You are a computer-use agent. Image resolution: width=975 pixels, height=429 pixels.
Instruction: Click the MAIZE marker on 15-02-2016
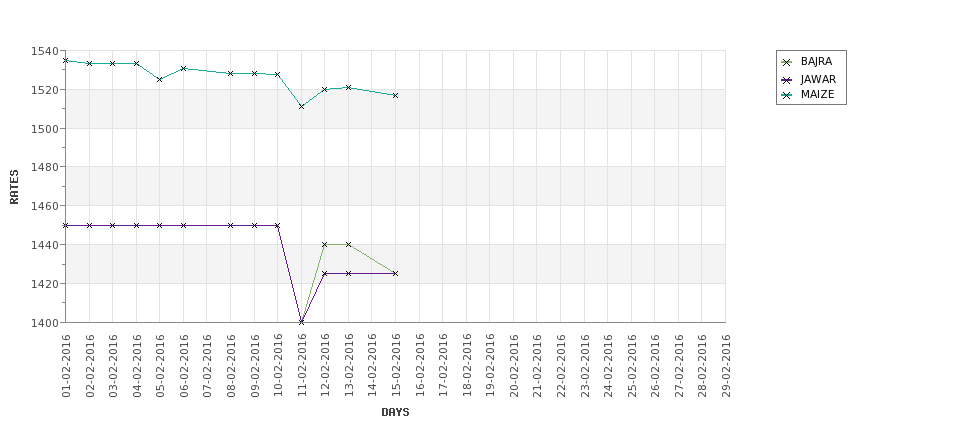pyautogui.click(x=395, y=95)
